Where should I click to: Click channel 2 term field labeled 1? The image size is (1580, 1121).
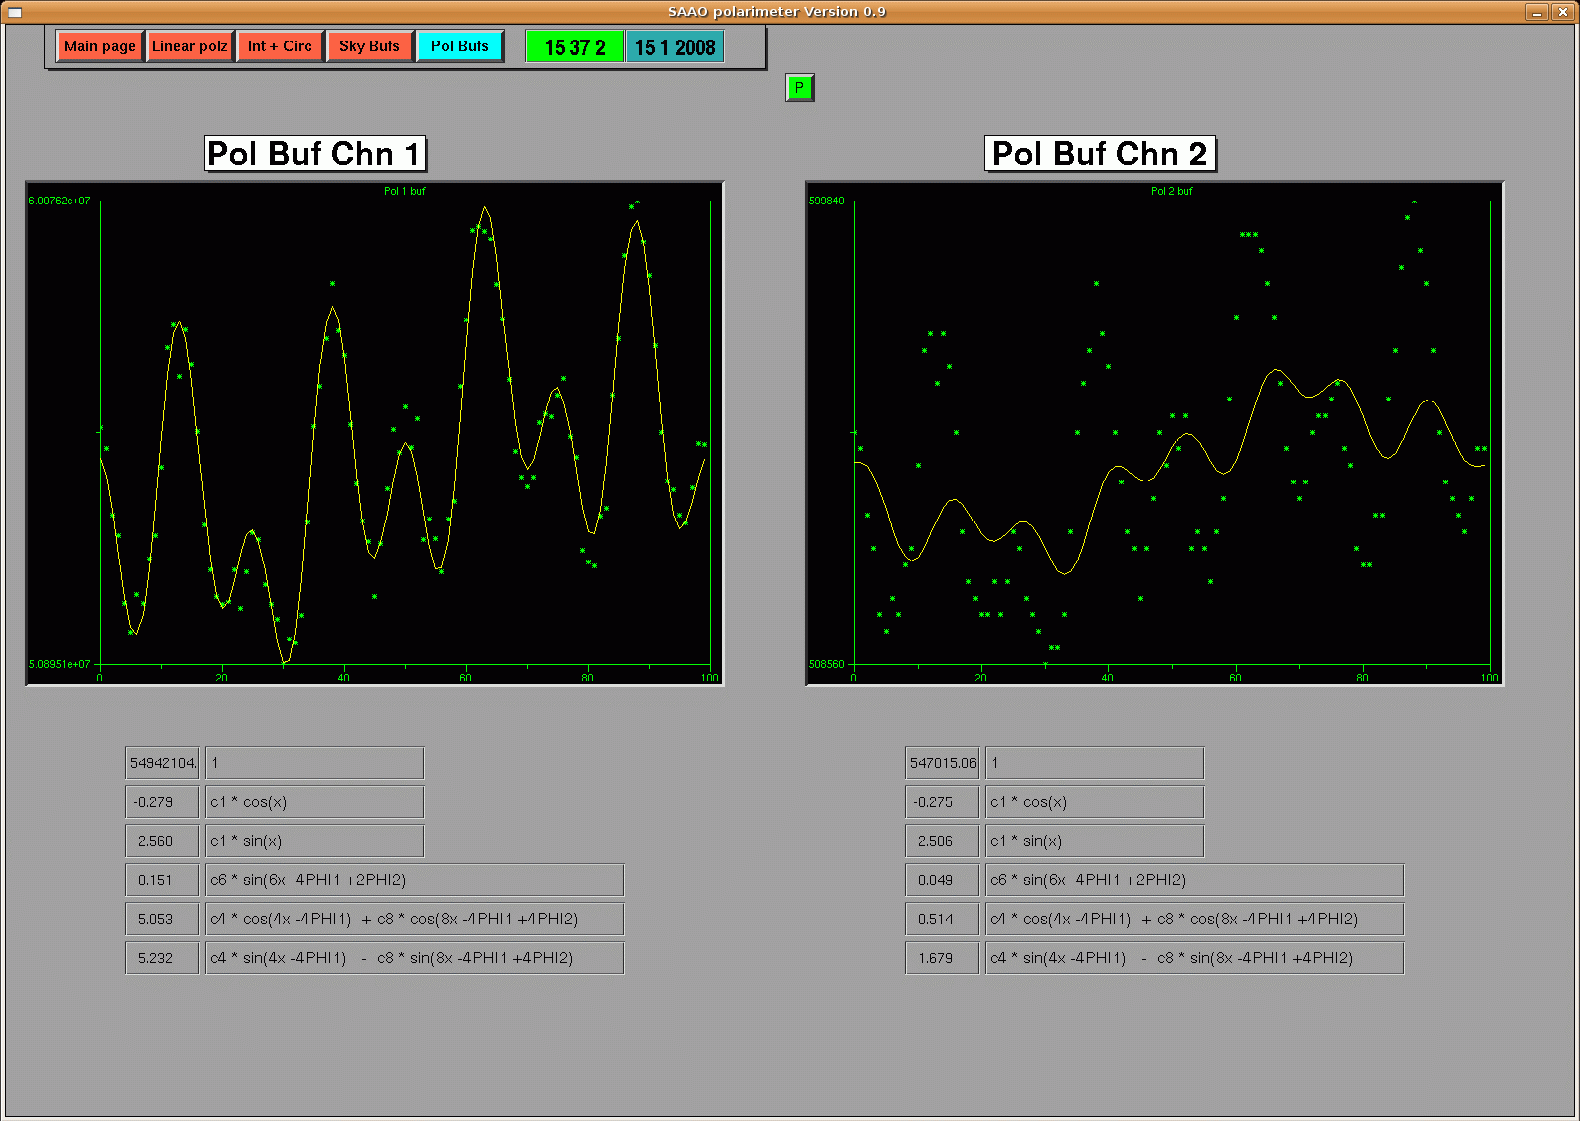[1095, 763]
